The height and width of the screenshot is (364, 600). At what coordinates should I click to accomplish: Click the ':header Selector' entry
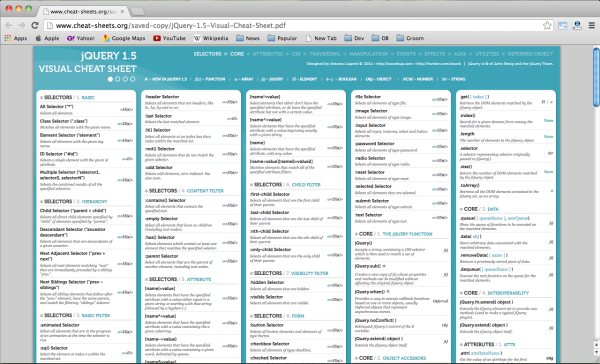[162, 97]
